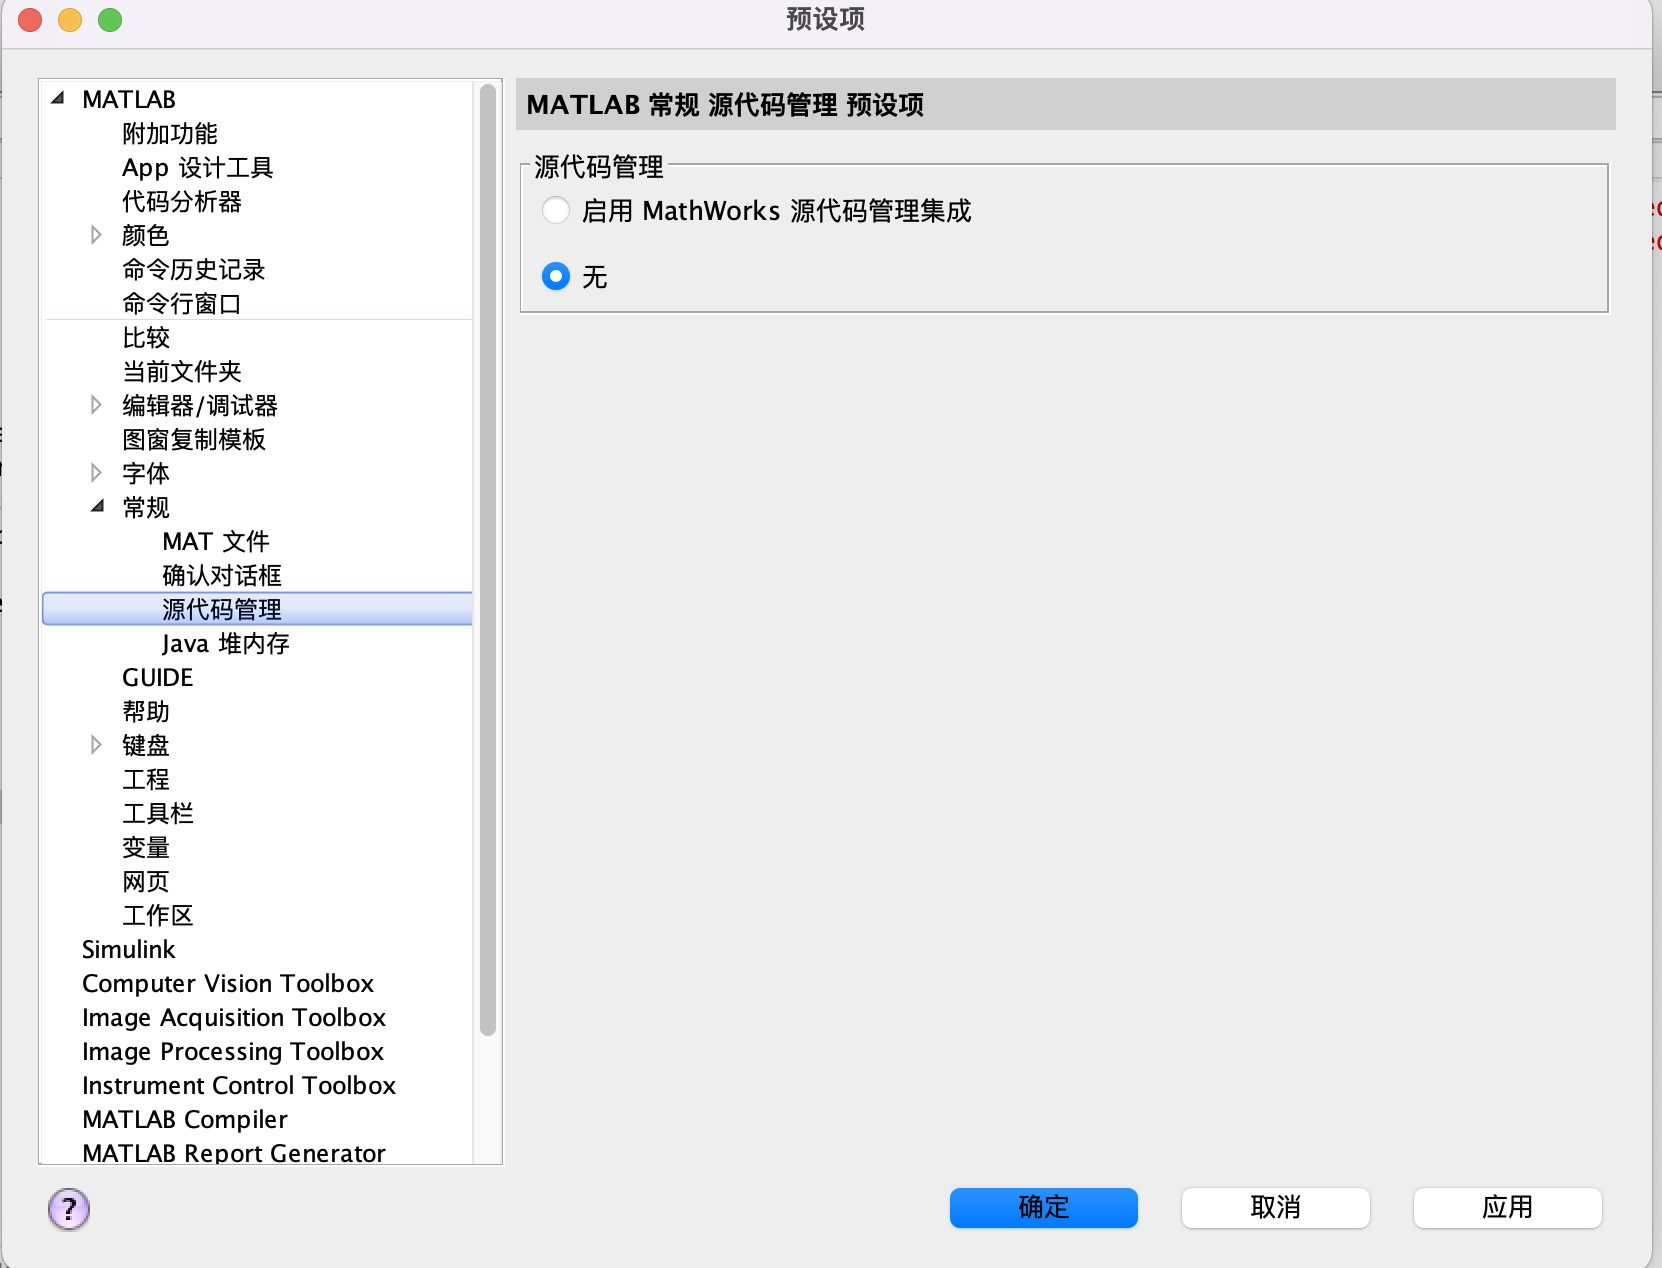Screen dimensions: 1662x1268
Task: Collapse the MATLAB tree root
Action: 57,98
